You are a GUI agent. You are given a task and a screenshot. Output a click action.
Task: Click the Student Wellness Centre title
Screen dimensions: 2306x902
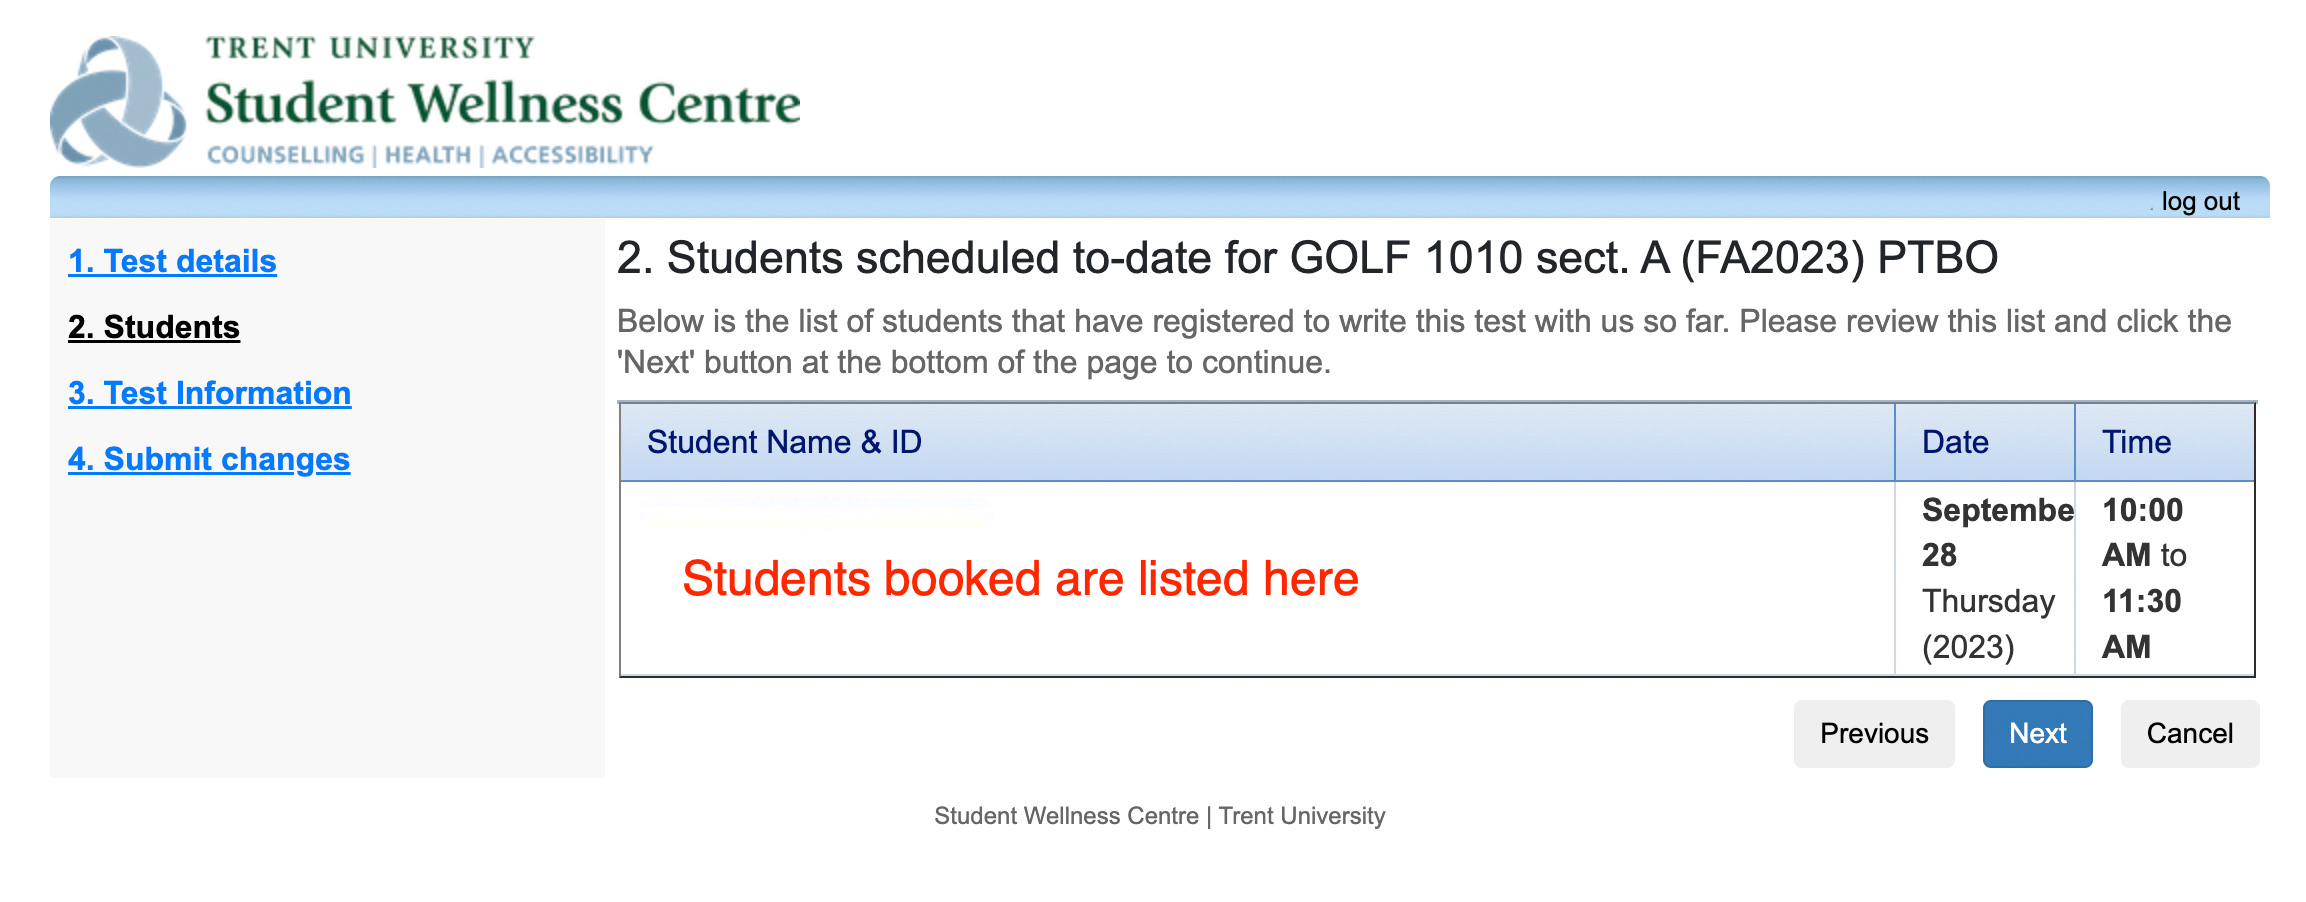point(502,104)
